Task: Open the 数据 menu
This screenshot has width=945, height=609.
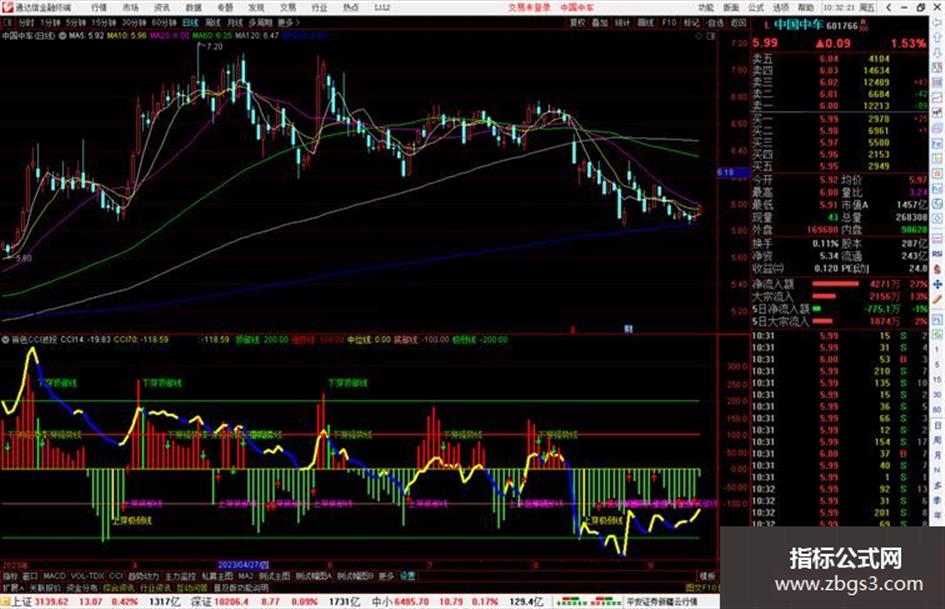Action: tap(193, 7)
